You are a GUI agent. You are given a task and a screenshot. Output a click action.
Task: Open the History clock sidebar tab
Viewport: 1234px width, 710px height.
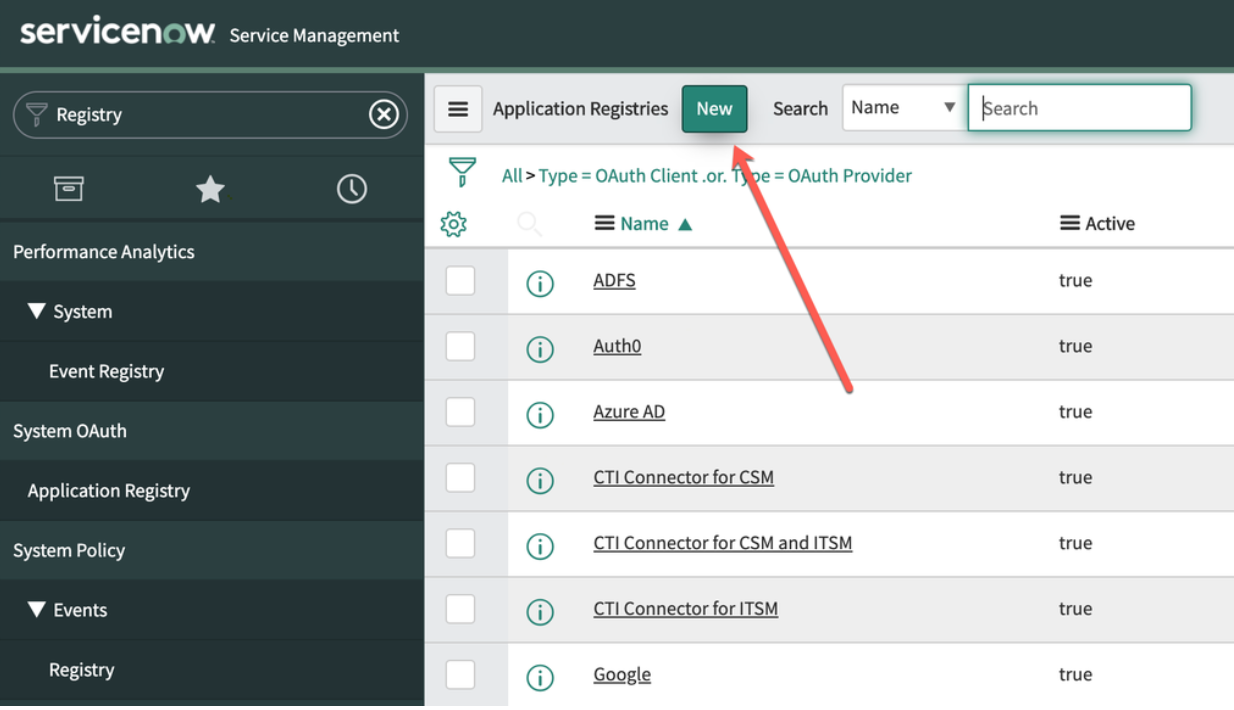tap(351, 188)
